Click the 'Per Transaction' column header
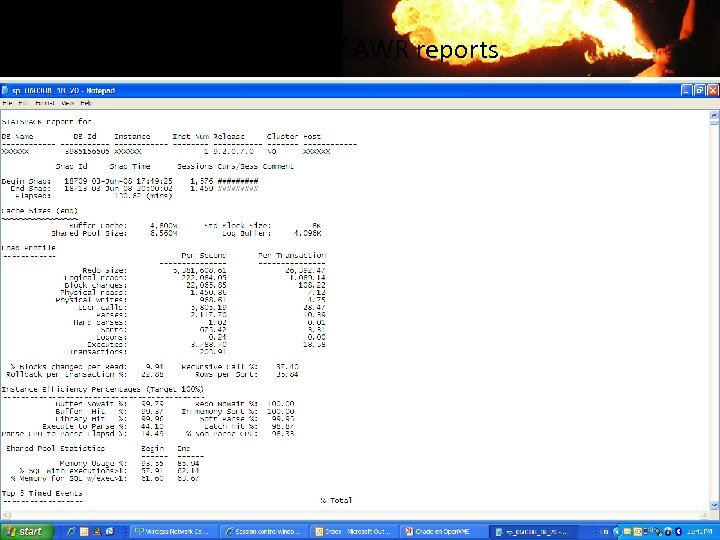This screenshot has height=540, width=720. 292,255
